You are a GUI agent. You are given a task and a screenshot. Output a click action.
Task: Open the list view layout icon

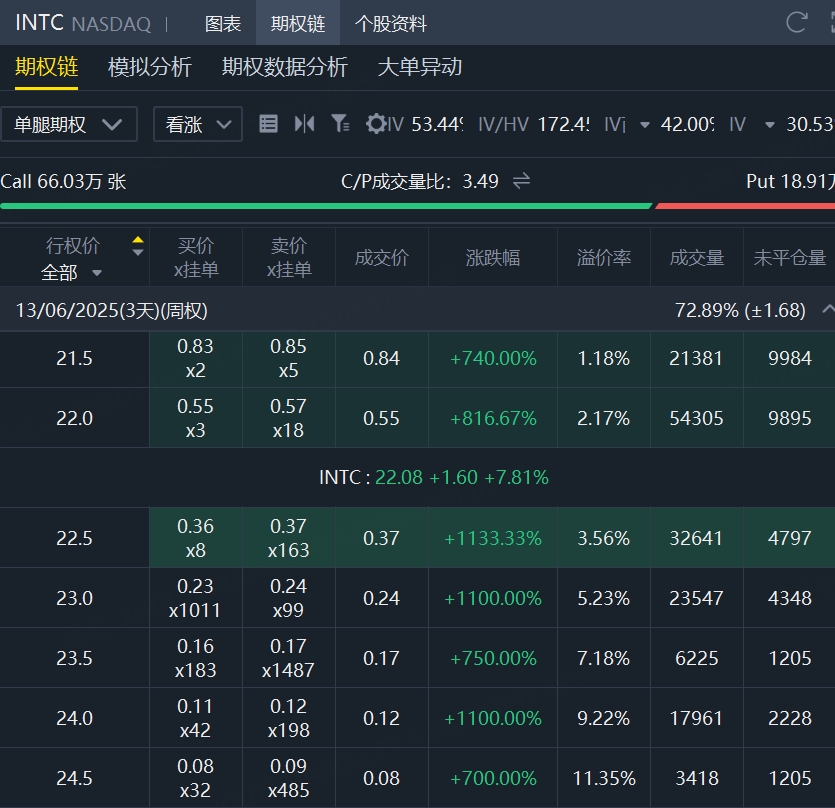pos(268,124)
